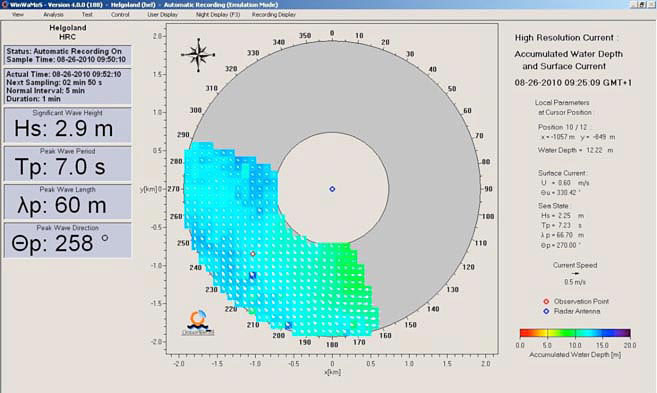Viewport: 657px width, 393px height.
Task: Click the WinWaMoS application icon in title bar
Action: click(4, 5)
